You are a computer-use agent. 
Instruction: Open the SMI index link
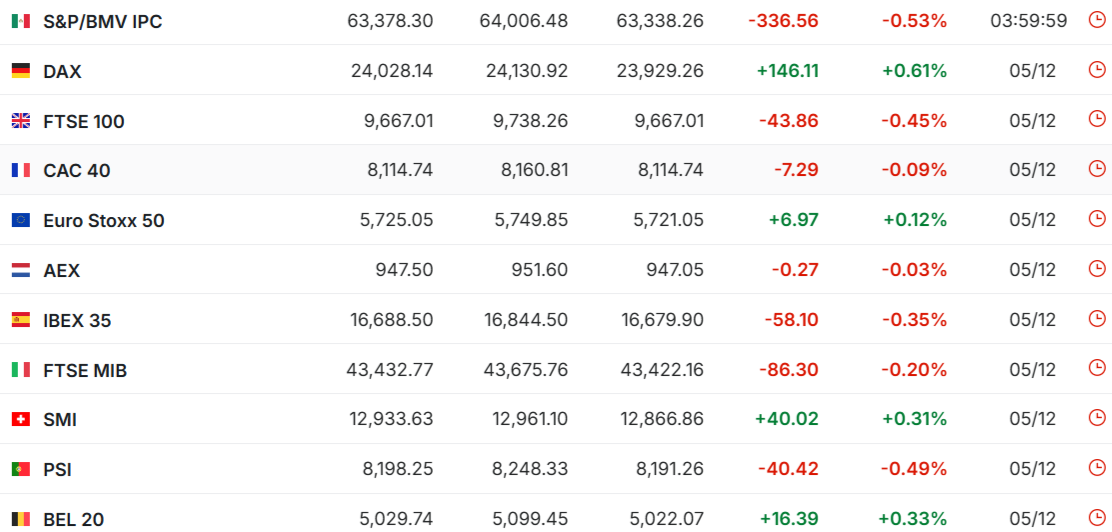coord(60,420)
